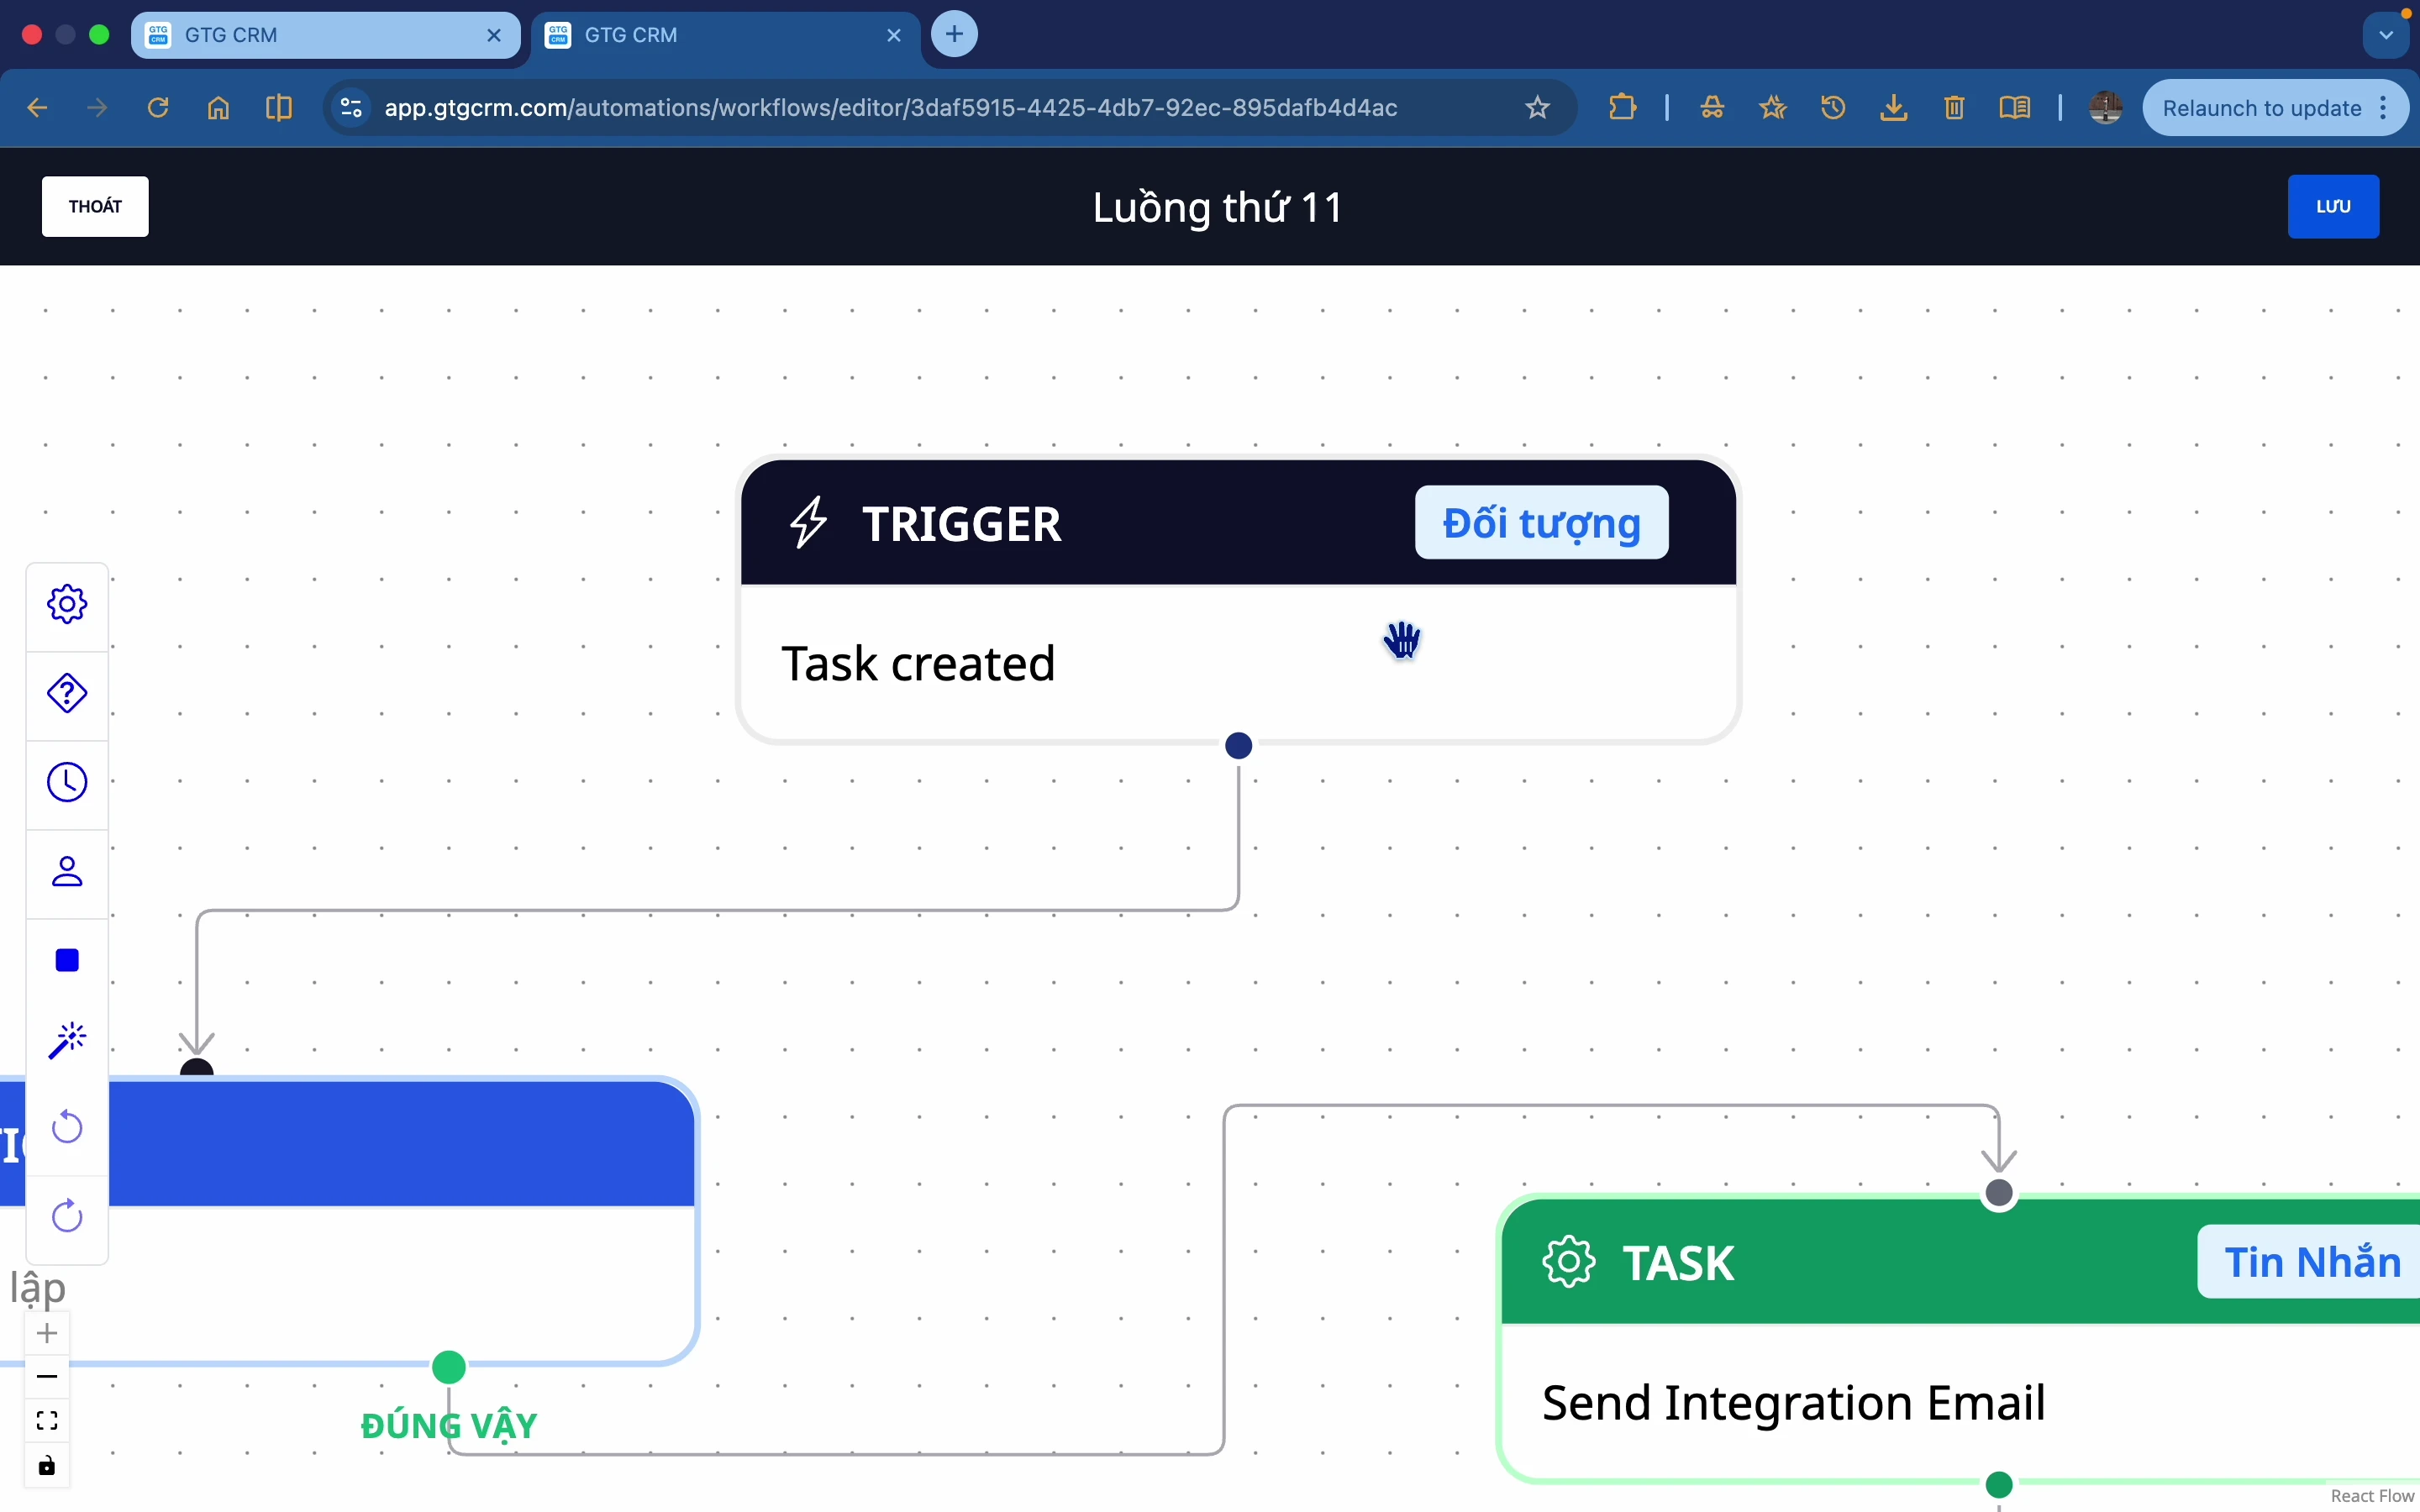Click the person icon in left sidebar
2420x1512 pixels.
67,872
